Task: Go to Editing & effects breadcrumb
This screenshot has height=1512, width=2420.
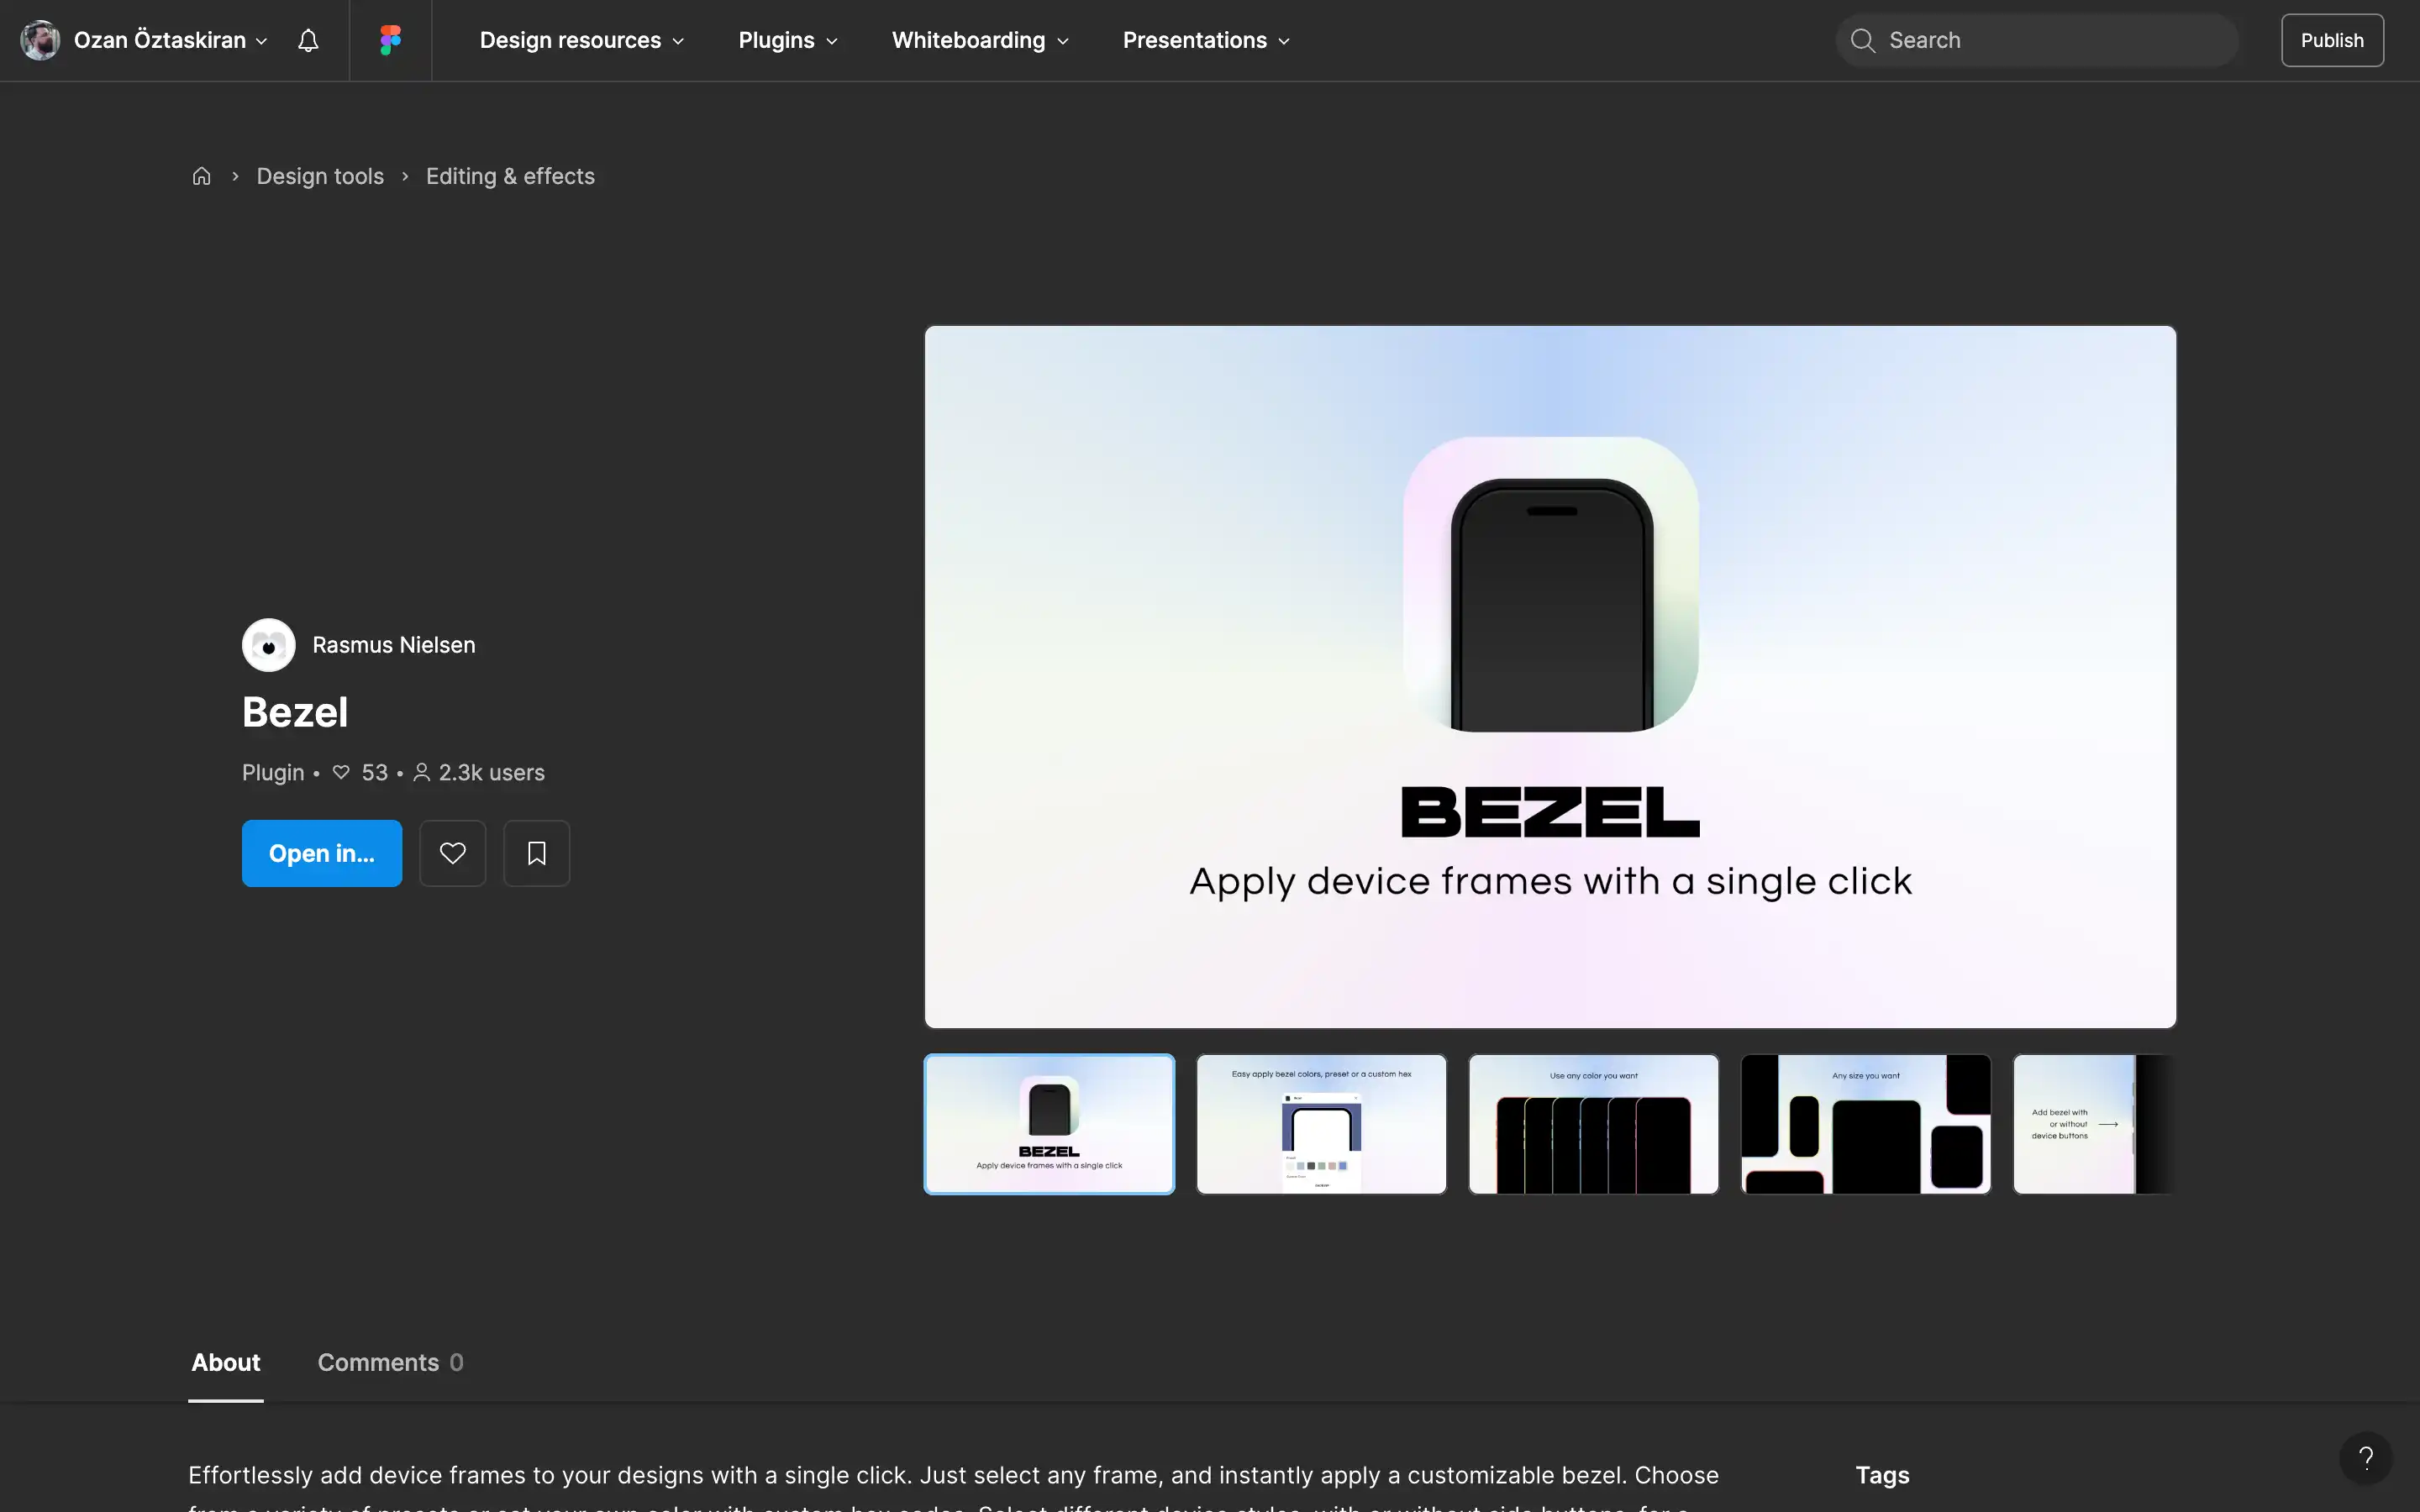Action: [x=510, y=176]
